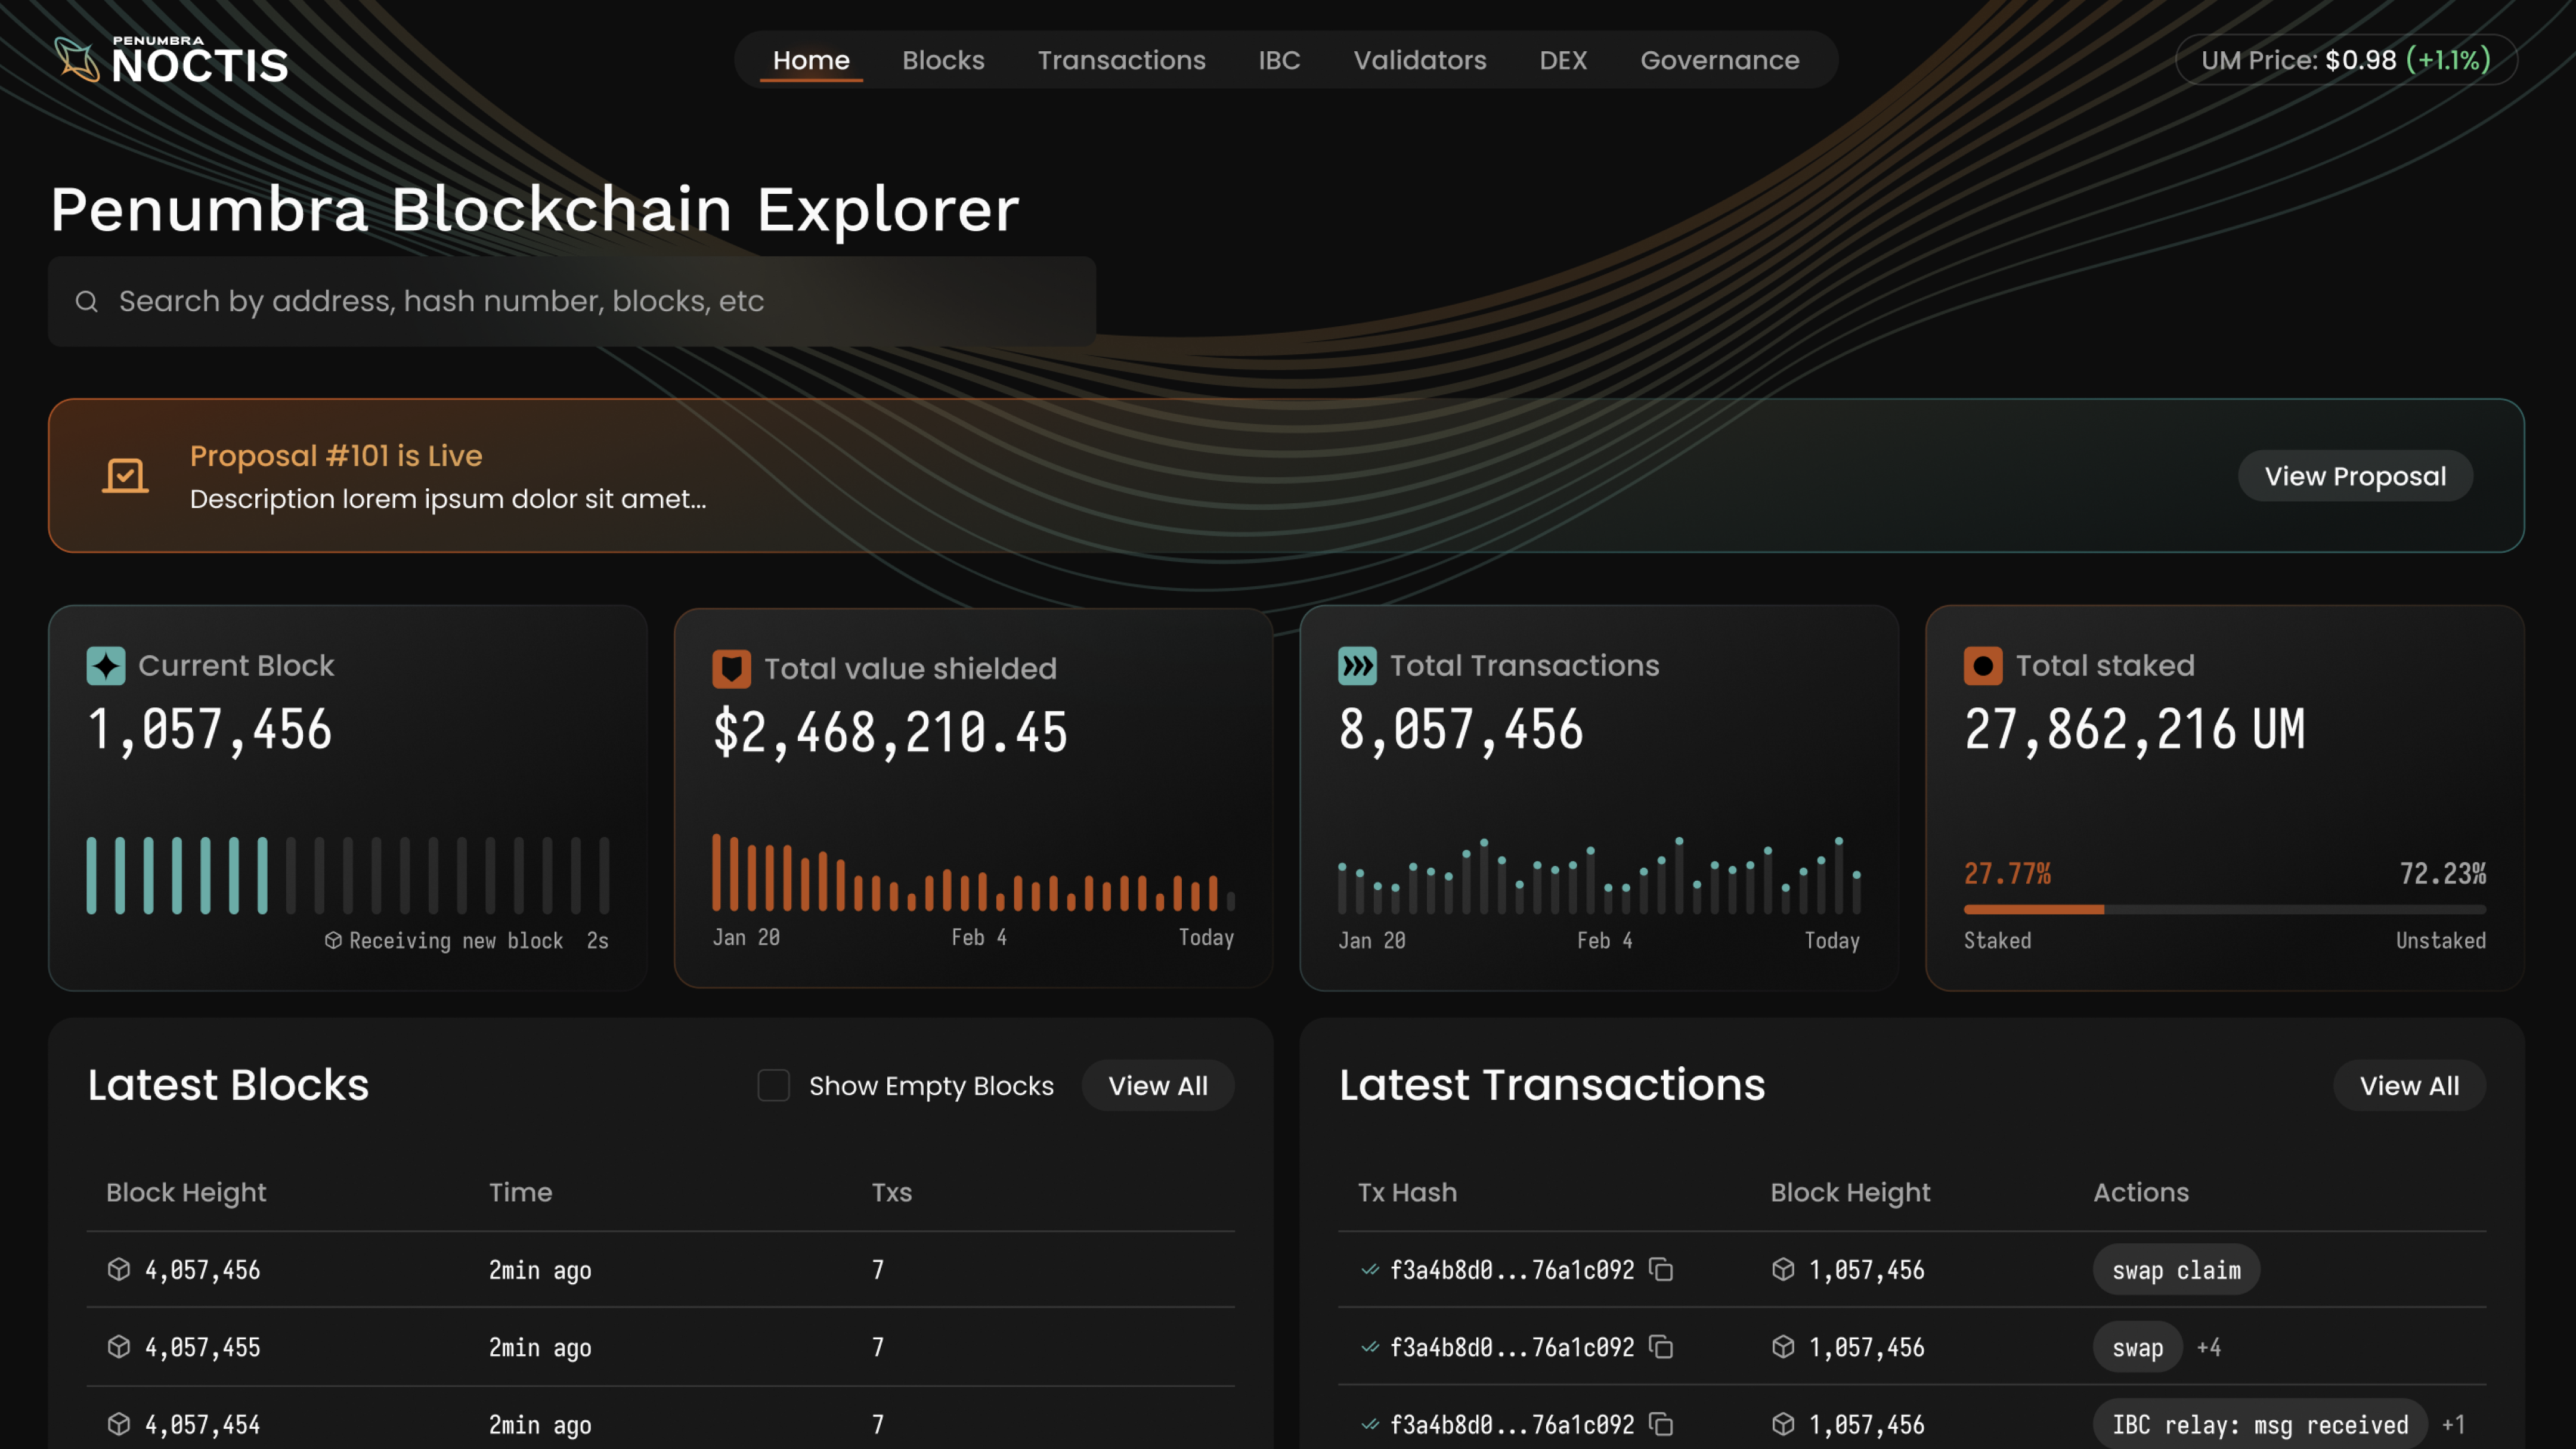Click the Total Transactions arrows icon

[1357, 666]
